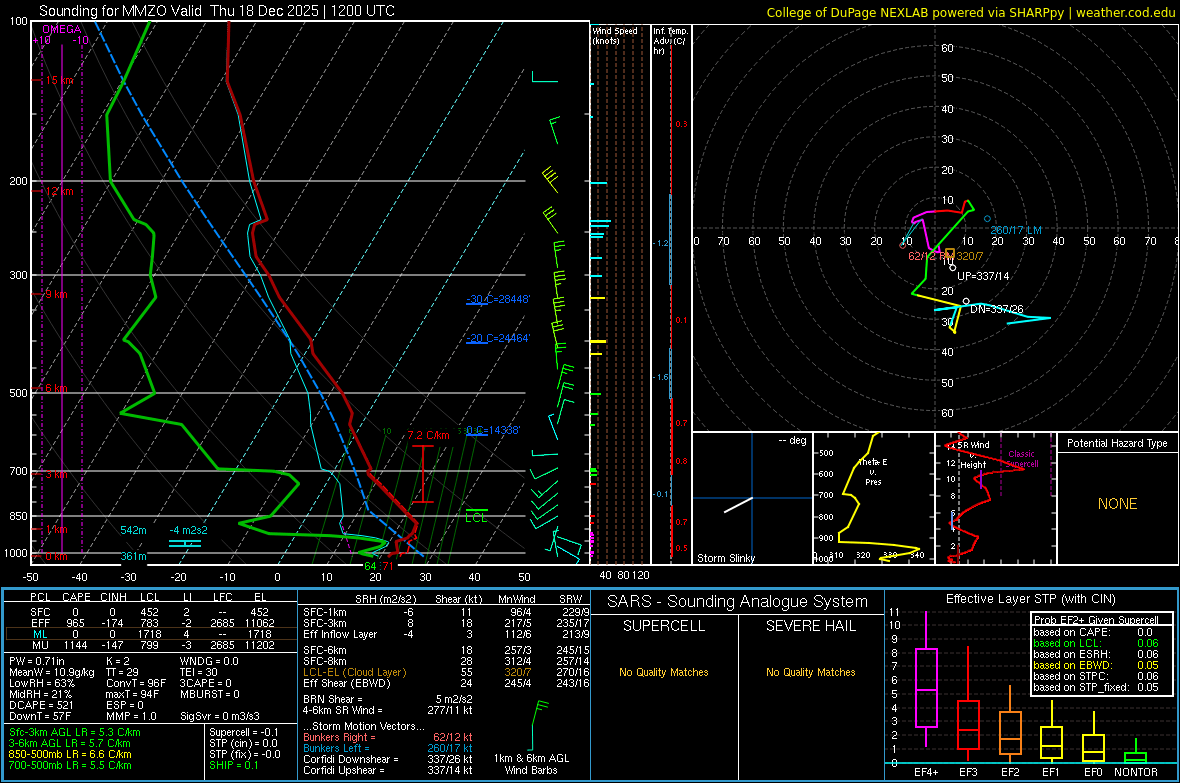Image resolution: width=1180 pixels, height=783 pixels.
Task: Click the based on EBWD probability row
Action: (x=1096, y=665)
